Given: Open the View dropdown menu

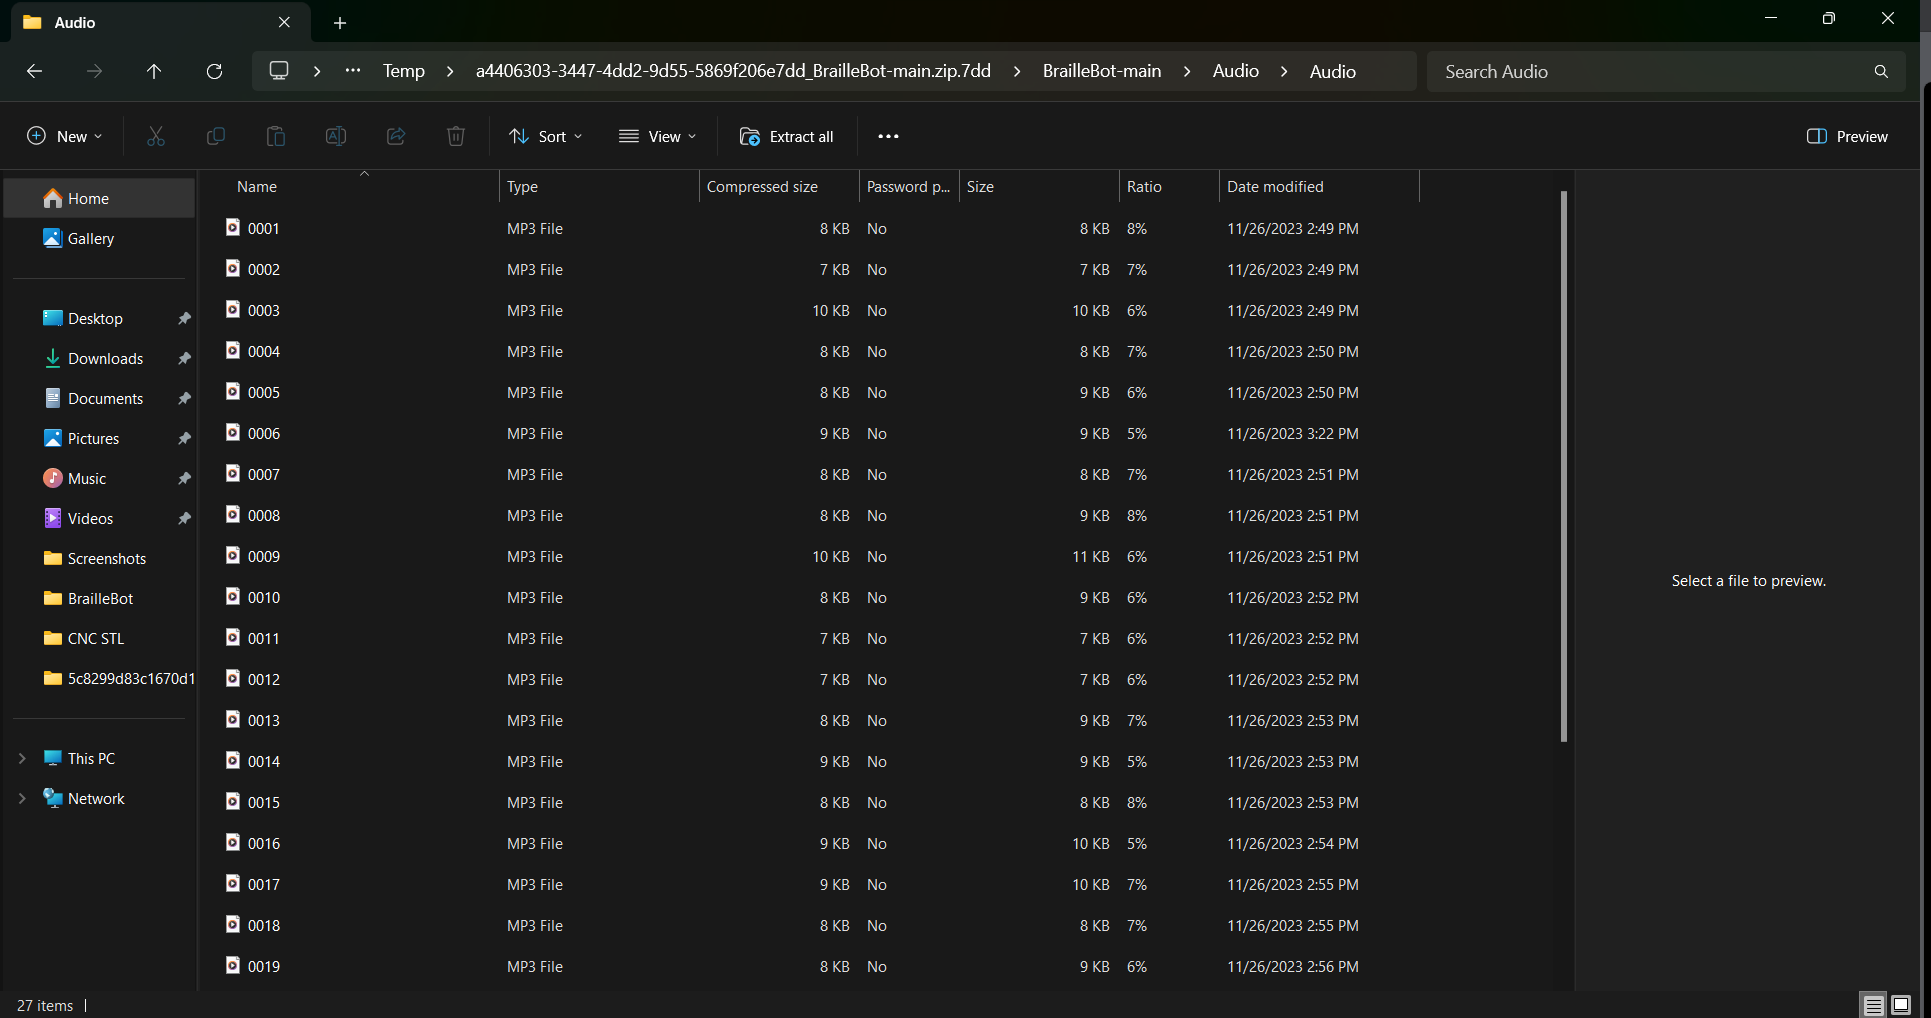Looking at the screenshot, I should point(657,136).
